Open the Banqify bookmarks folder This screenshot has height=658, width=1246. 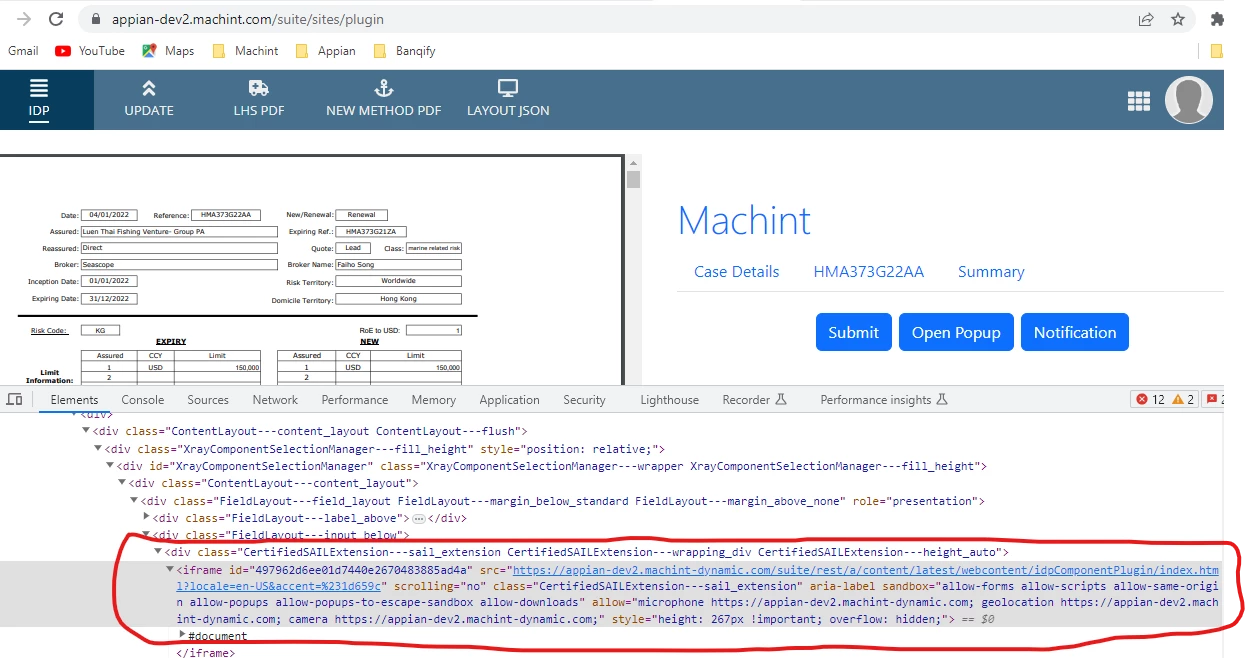(x=404, y=51)
